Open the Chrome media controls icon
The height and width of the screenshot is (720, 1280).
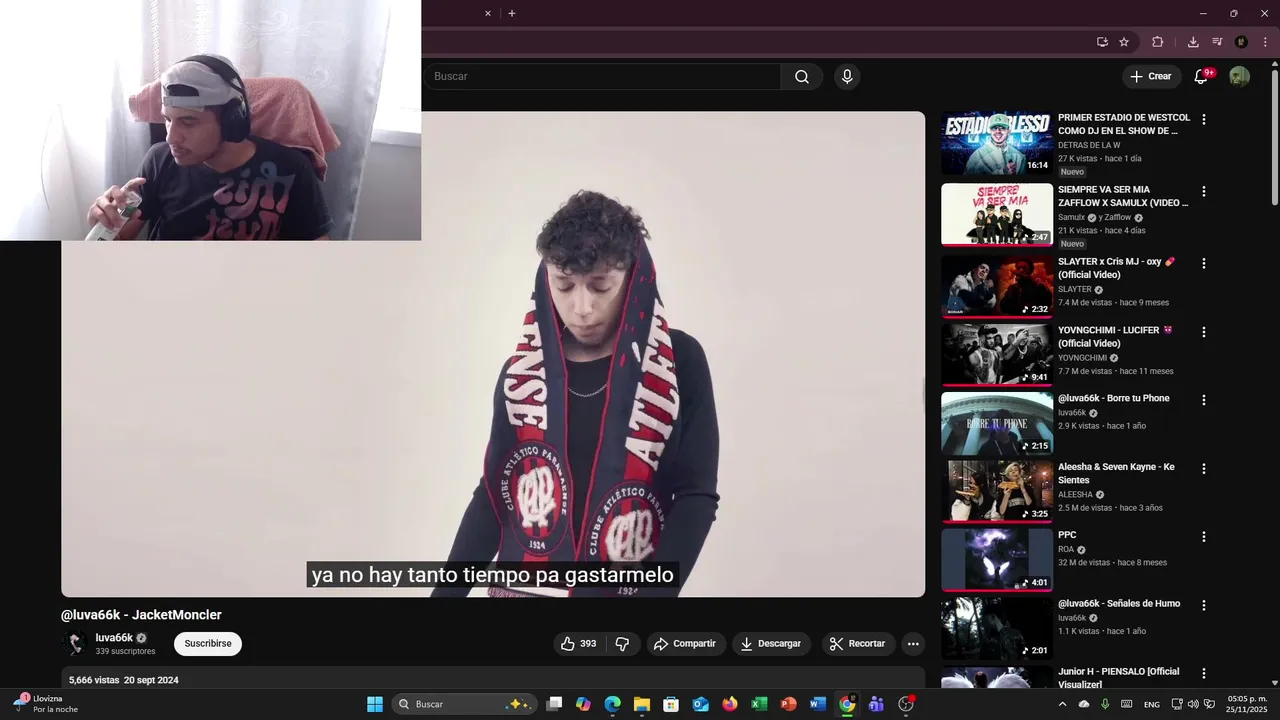(1217, 42)
